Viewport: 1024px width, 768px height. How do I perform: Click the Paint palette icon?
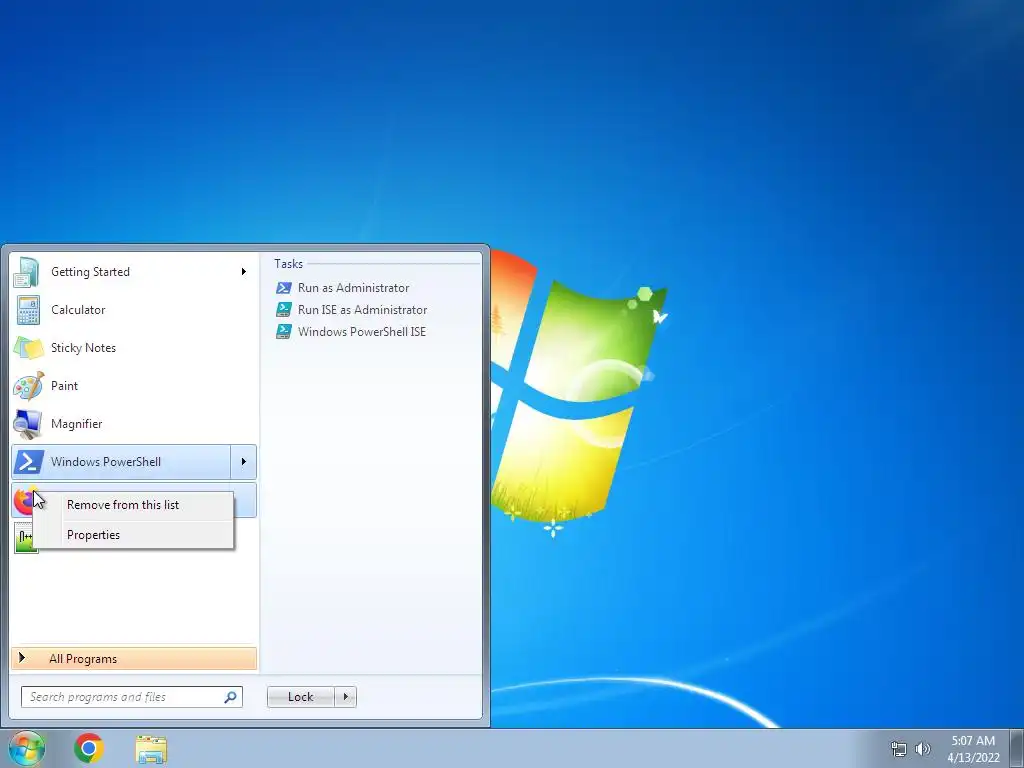pyautogui.click(x=29, y=386)
